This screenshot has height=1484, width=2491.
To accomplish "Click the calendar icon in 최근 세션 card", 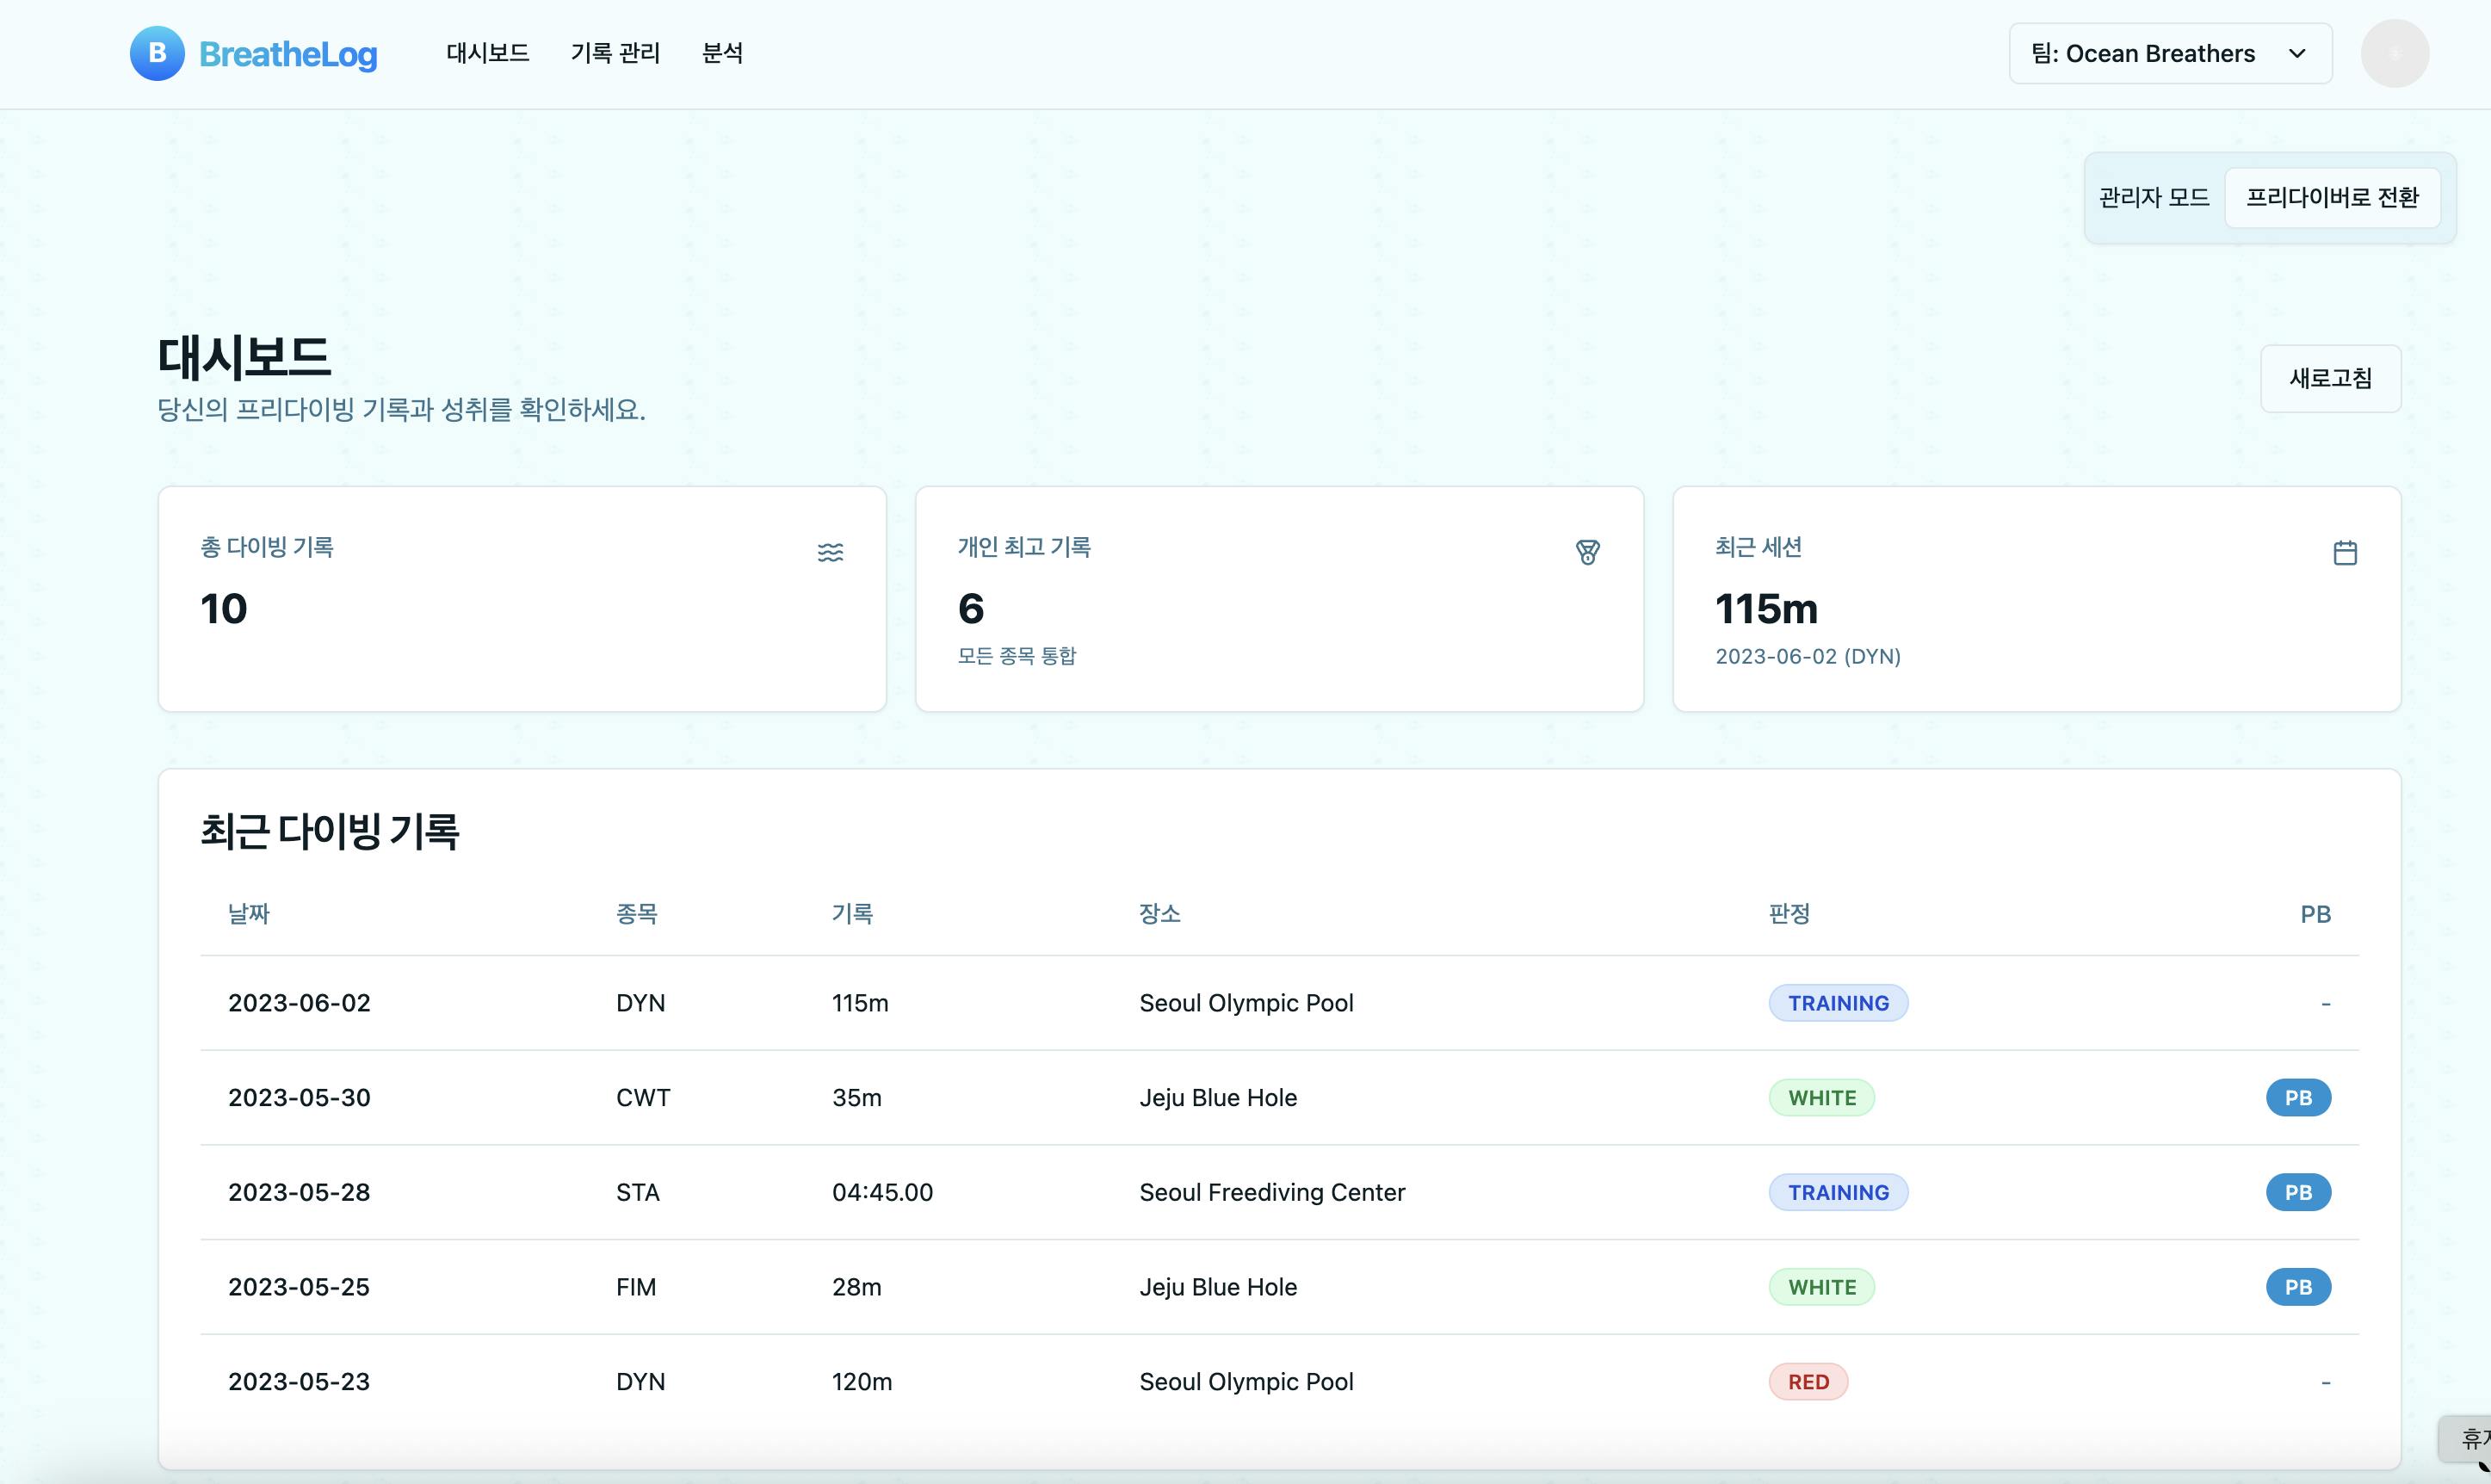I will coord(2345,552).
